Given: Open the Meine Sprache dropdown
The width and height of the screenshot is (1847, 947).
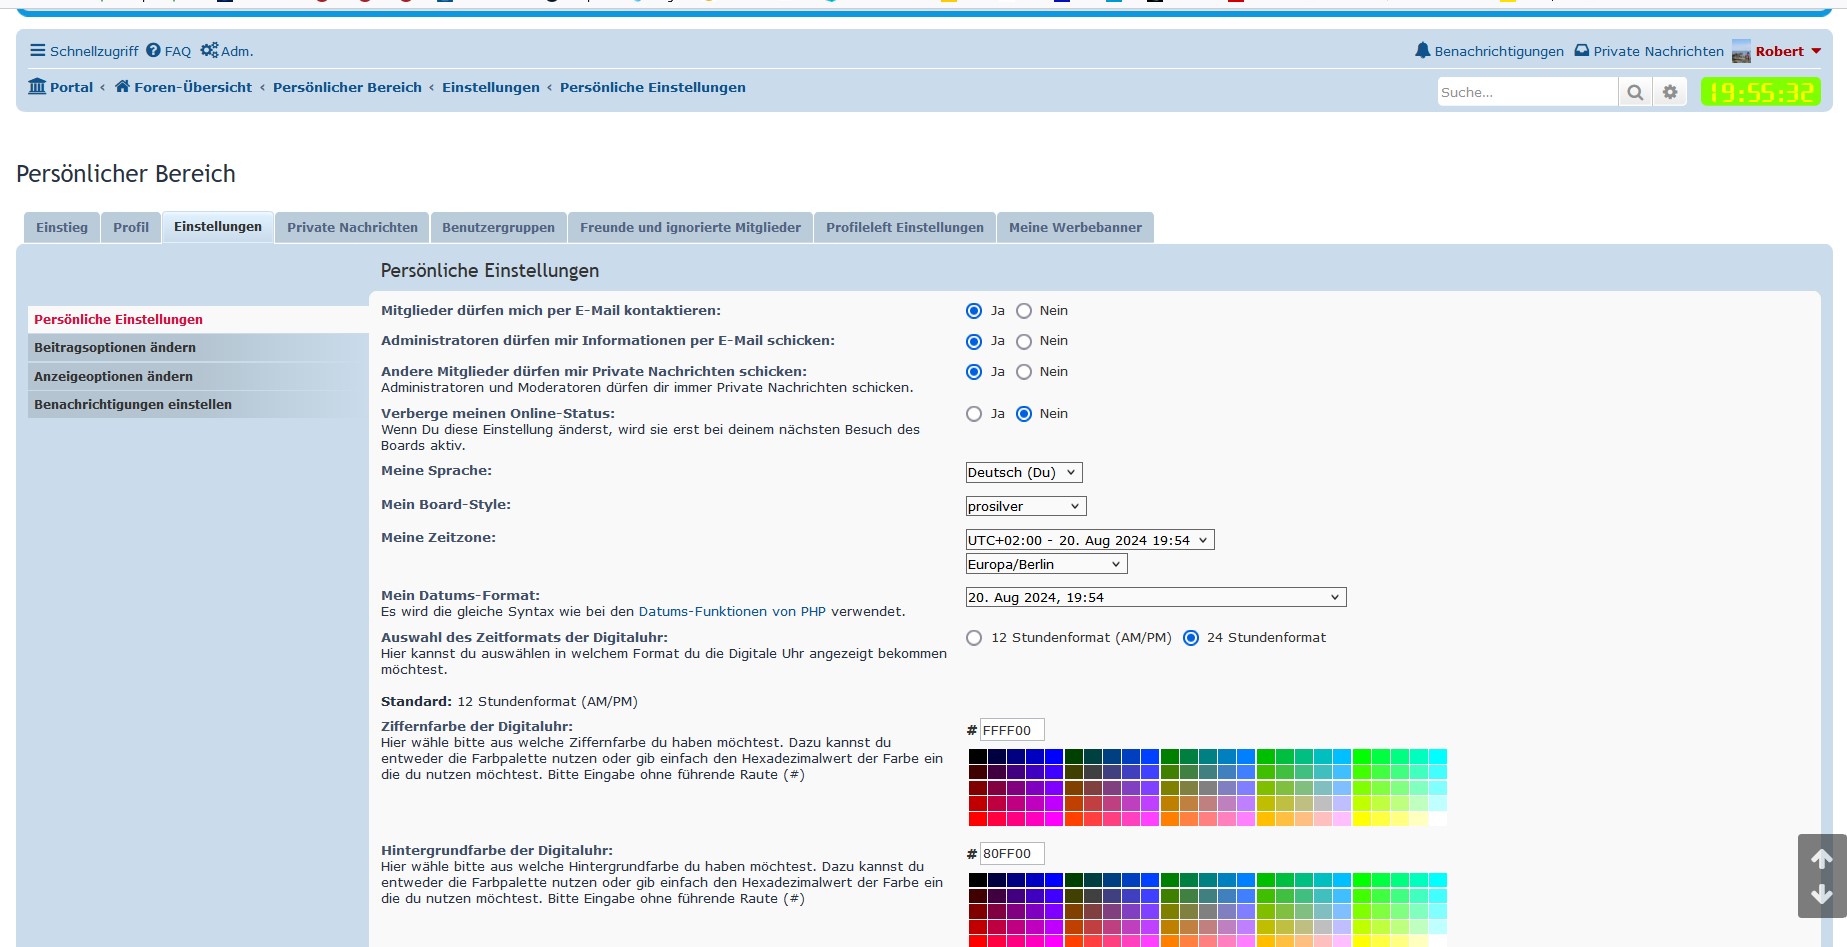Looking at the screenshot, I should point(1023,473).
